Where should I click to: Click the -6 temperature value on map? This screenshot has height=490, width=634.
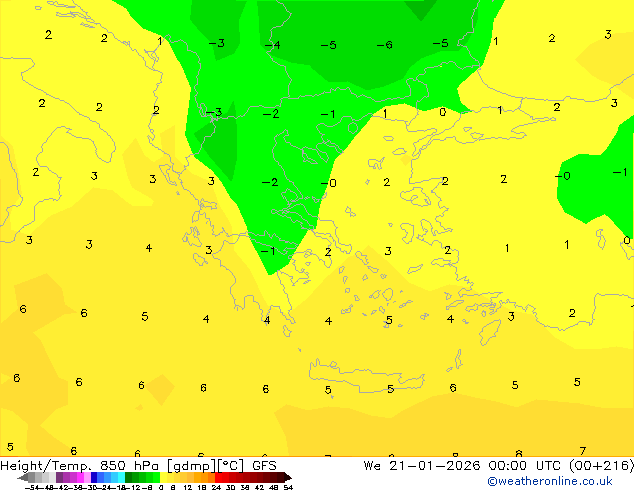(385, 44)
